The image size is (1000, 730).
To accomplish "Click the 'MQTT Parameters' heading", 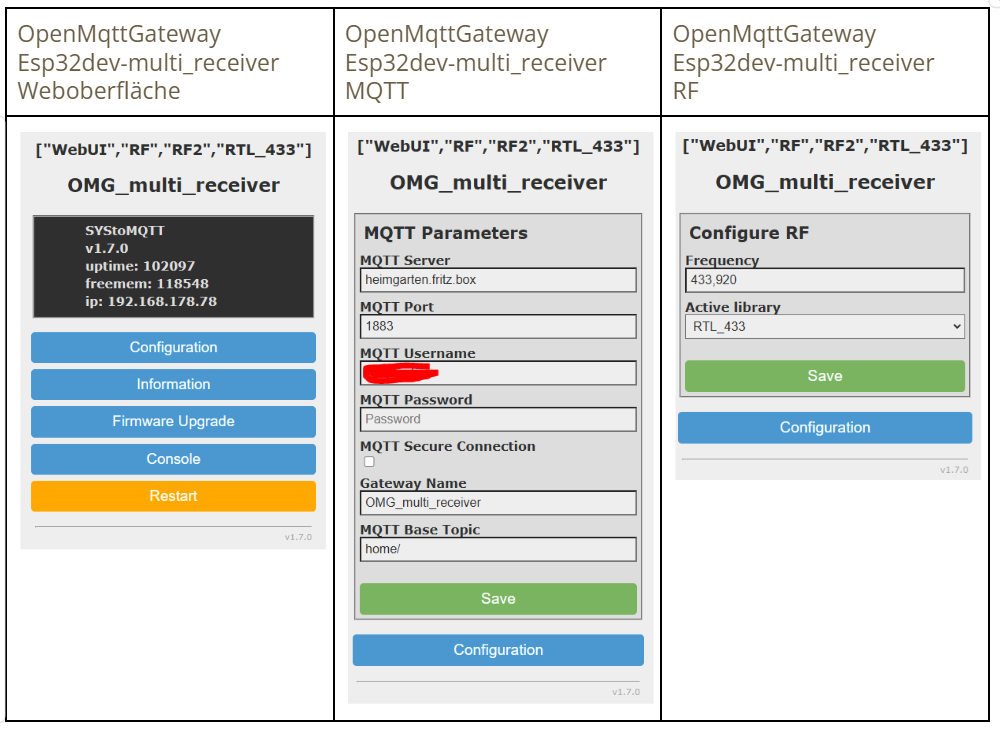I will point(446,233).
